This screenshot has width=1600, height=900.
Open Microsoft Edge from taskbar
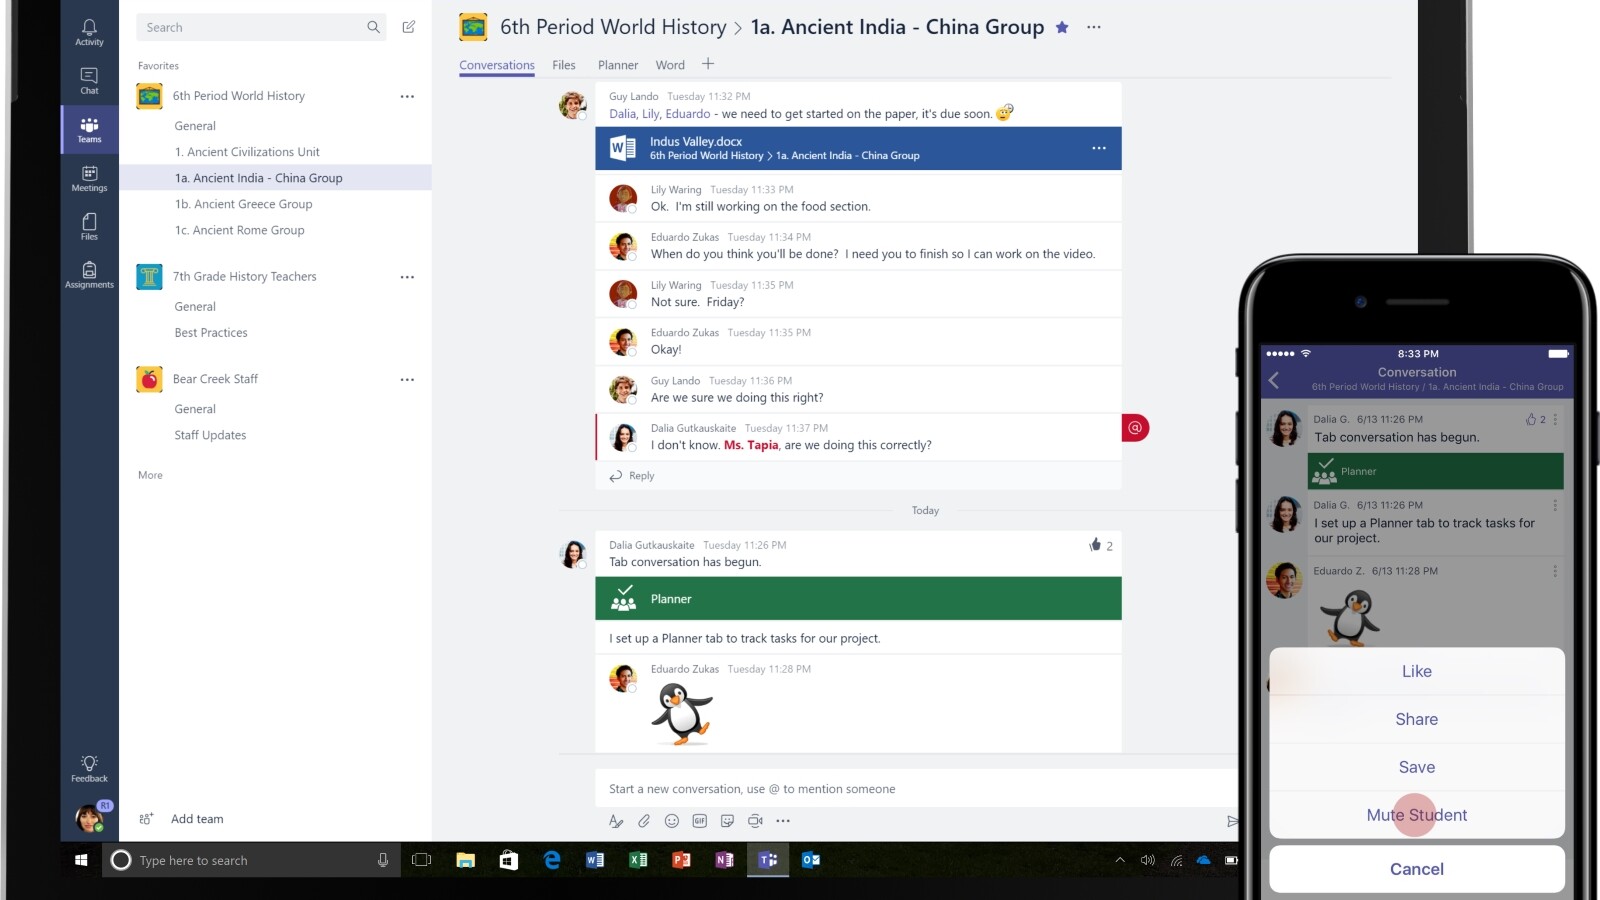(x=551, y=860)
